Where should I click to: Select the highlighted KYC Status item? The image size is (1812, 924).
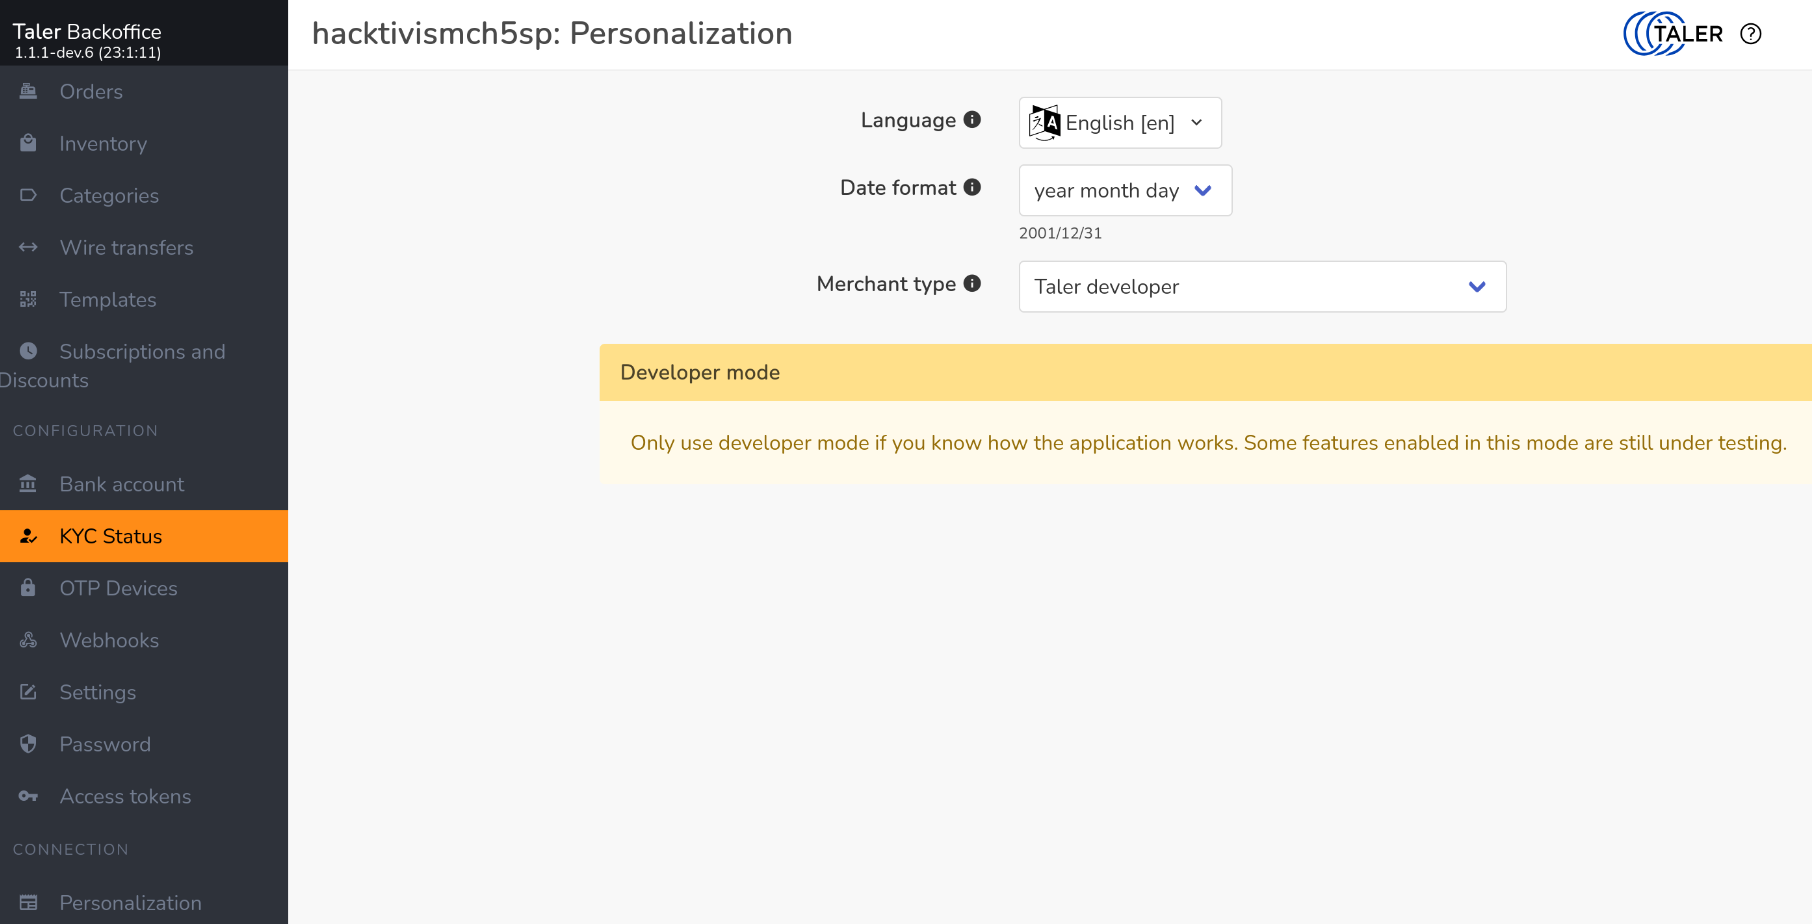(111, 536)
